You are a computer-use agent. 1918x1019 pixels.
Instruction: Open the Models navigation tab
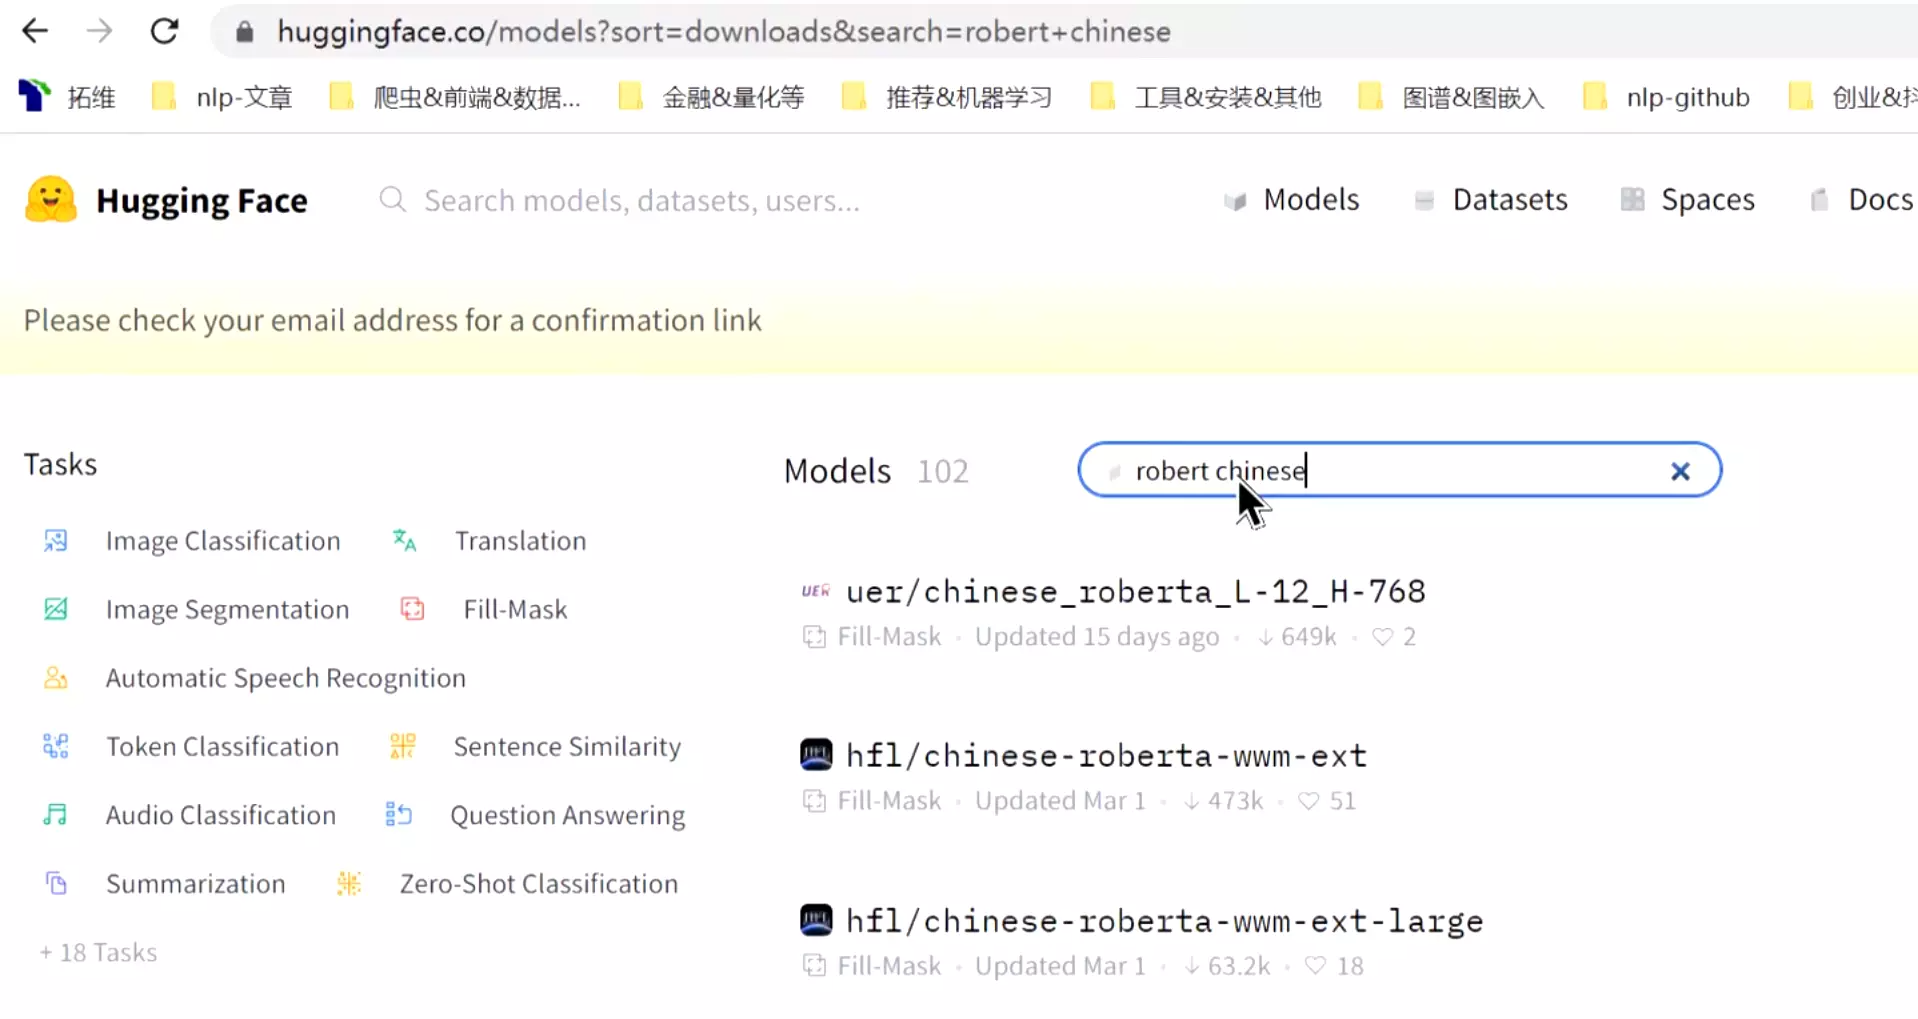(x=1292, y=200)
